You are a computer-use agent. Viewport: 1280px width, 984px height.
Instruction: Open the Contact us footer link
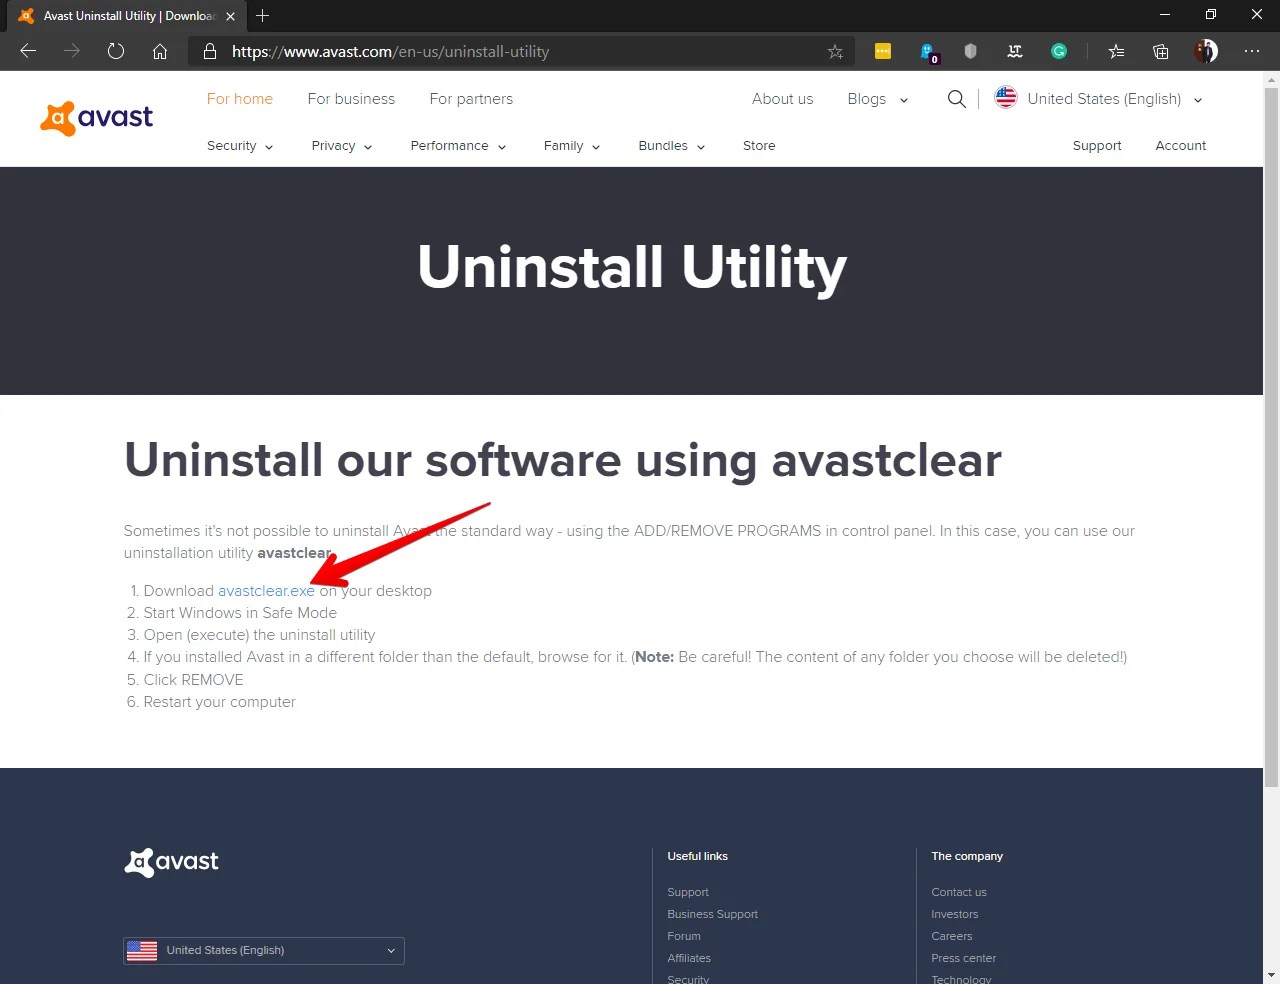(959, 892)
